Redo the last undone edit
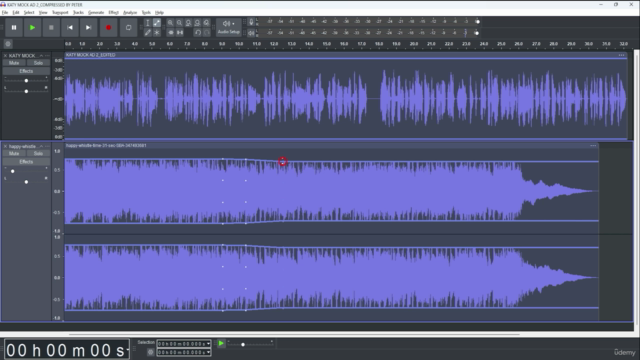640x360 pixels. click(207, 32)
